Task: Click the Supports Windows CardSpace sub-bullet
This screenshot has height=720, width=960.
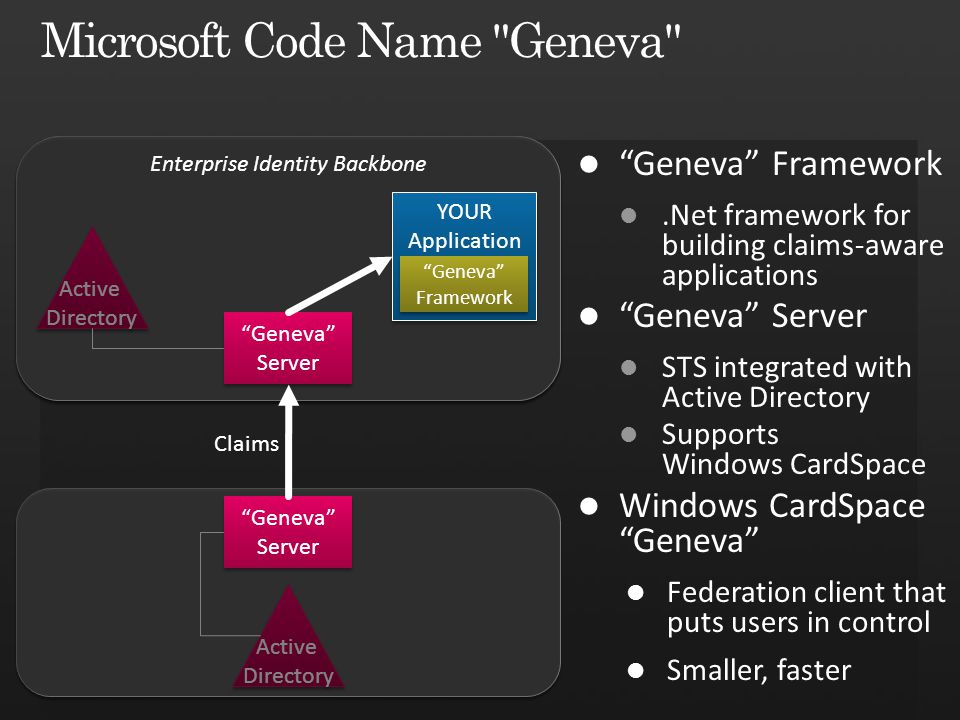Action: [x=793, y=449]
